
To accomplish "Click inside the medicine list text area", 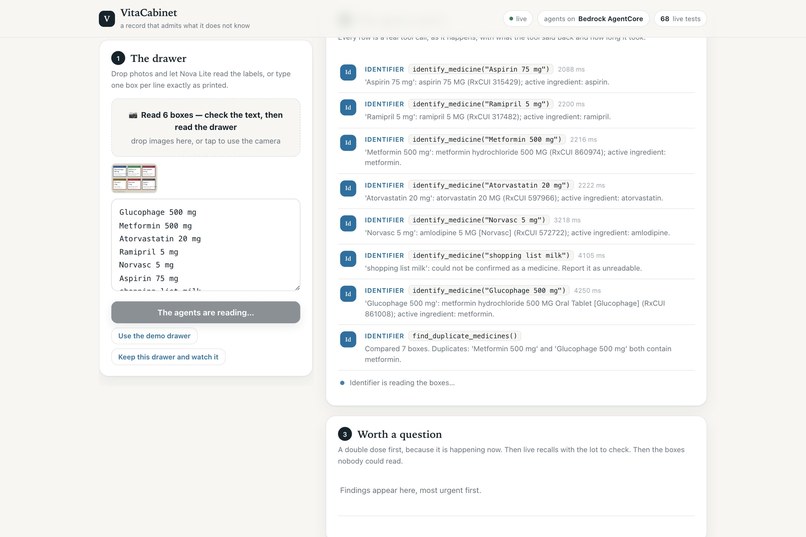I will 206,245.
